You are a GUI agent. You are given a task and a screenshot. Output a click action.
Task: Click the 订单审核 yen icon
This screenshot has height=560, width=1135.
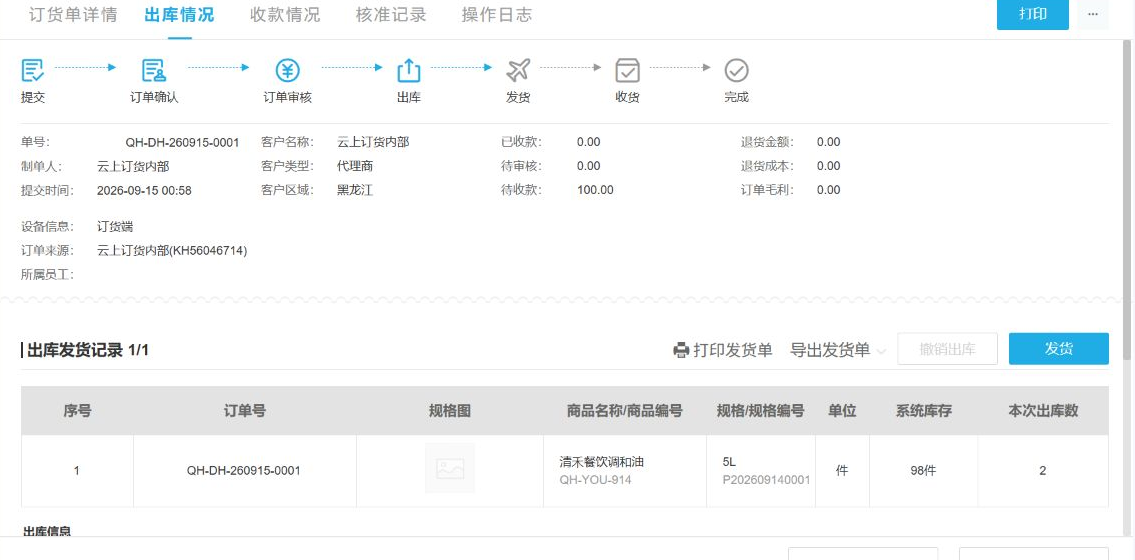tap(287, 70)
